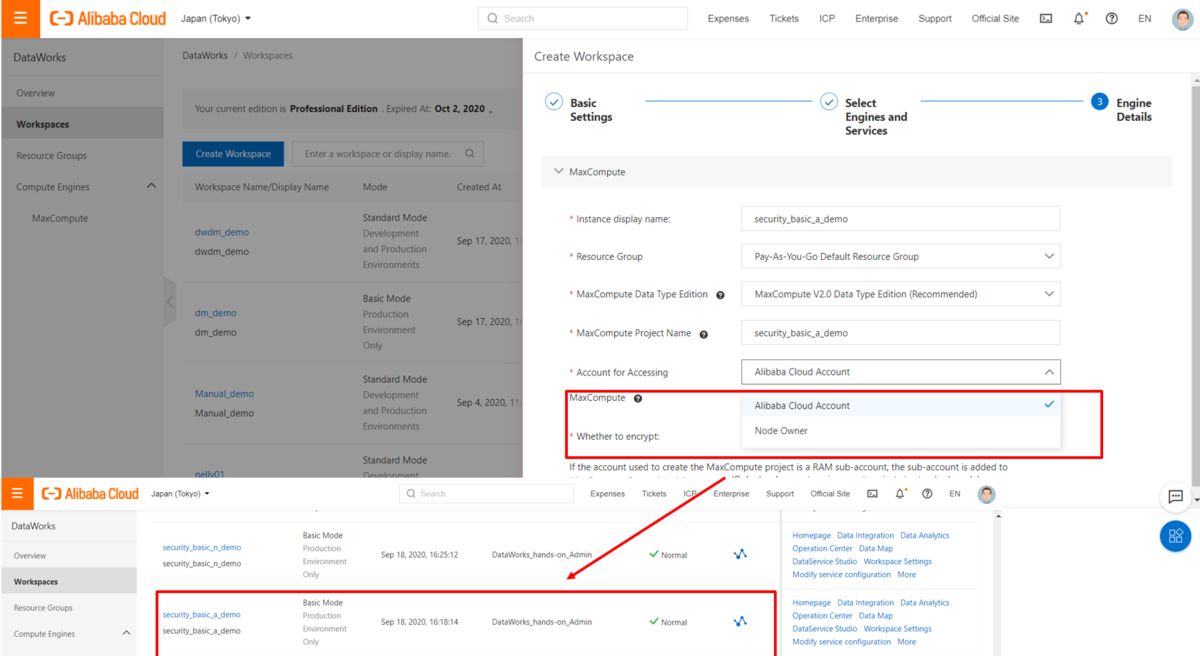Click the DataWorks breadcrumb link
1200x656 pixels.
tap(205, 56)
